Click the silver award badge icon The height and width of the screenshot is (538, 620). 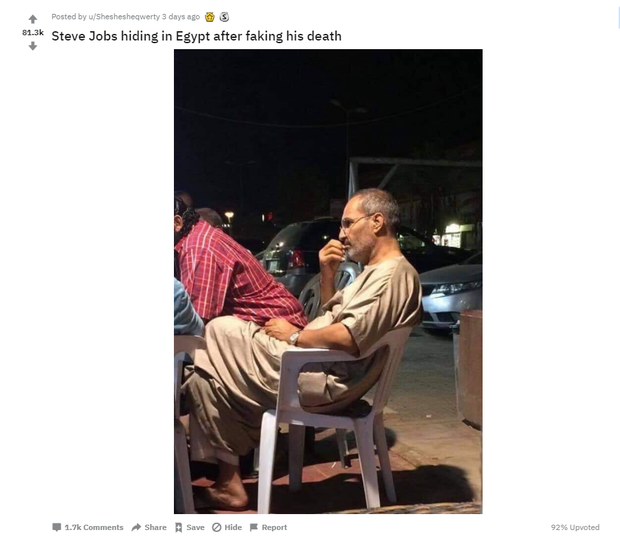(224, 17)
